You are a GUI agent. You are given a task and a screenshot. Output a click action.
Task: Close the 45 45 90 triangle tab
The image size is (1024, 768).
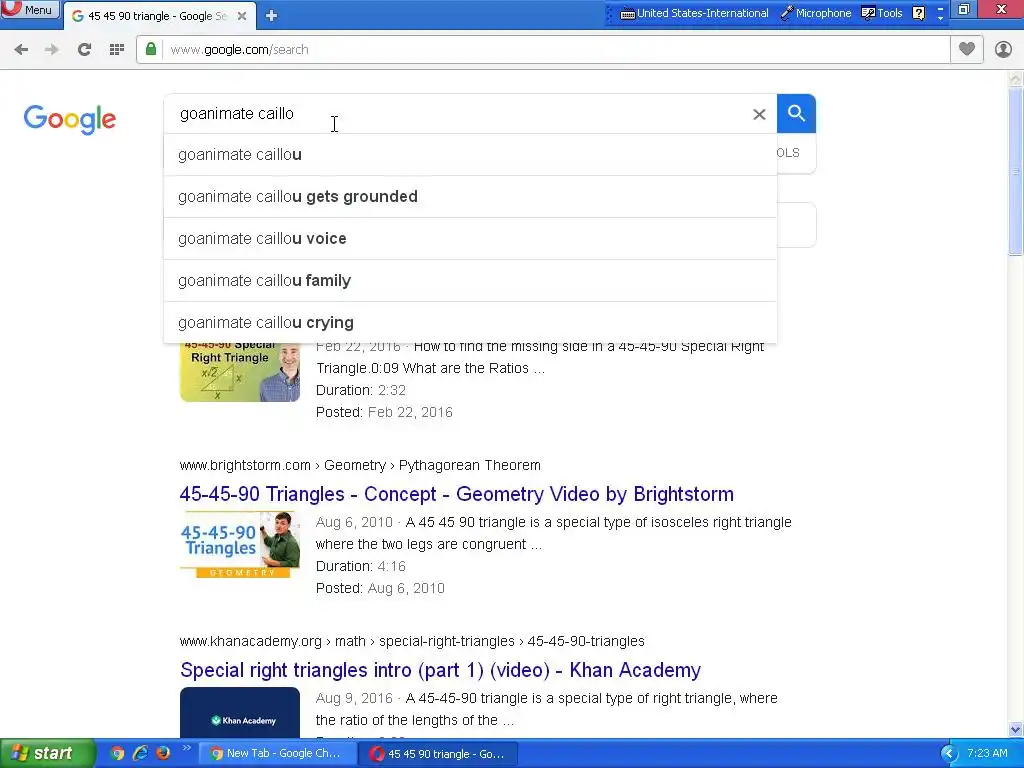tap(242, 16)
